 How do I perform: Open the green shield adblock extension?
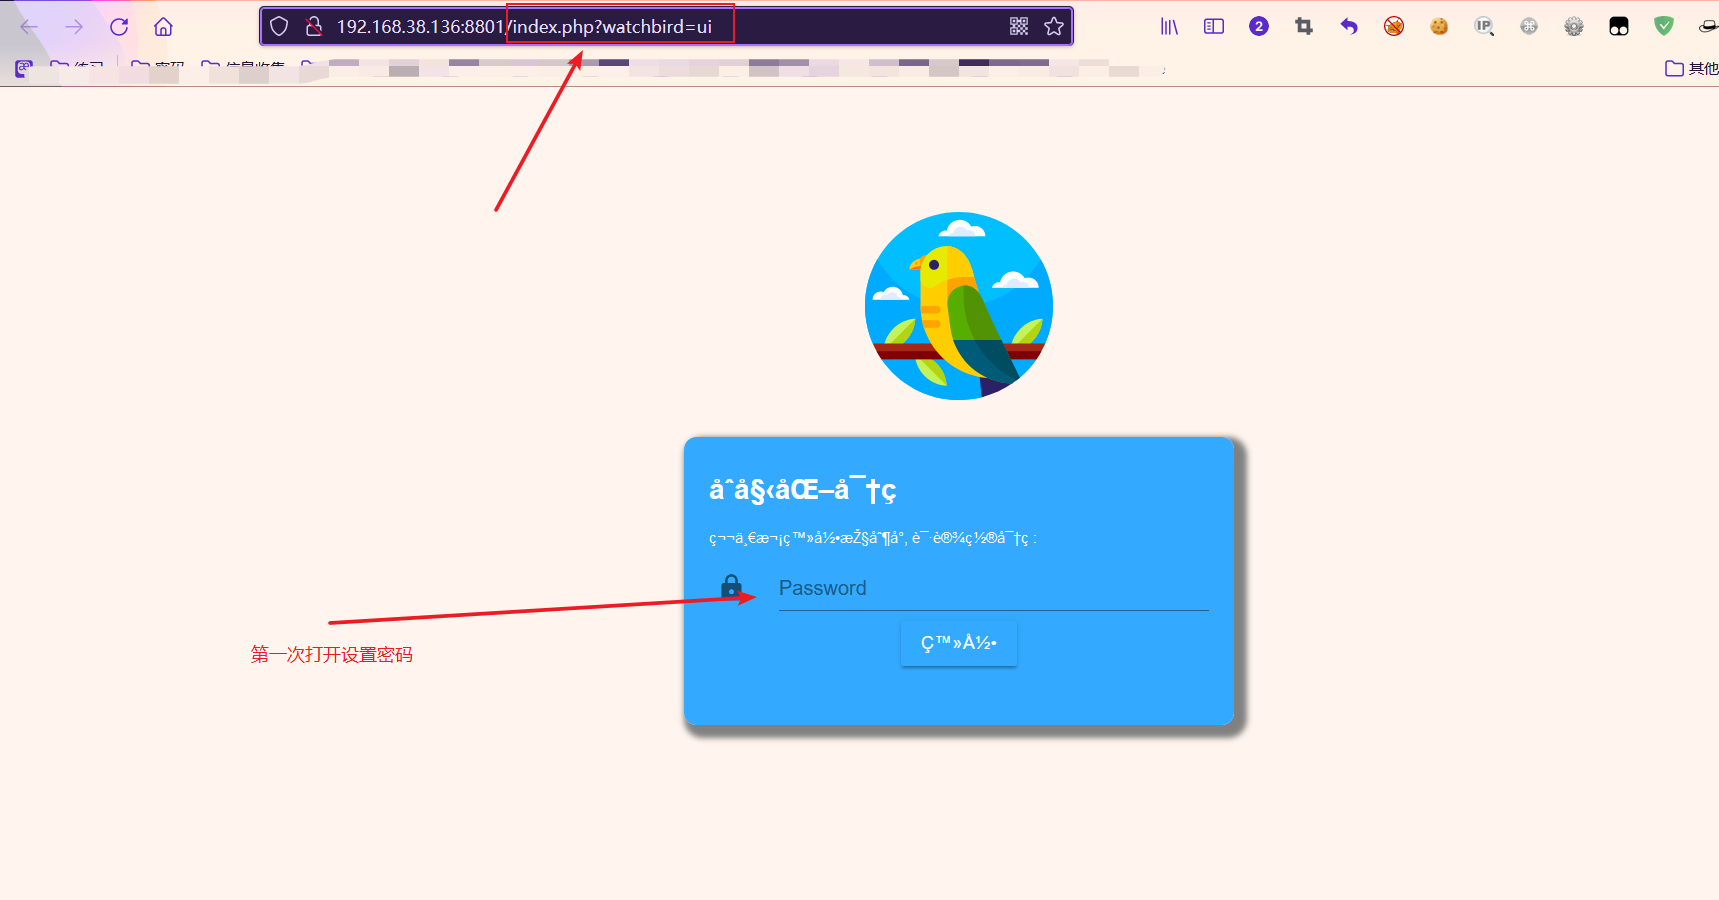click(1664, 27)
